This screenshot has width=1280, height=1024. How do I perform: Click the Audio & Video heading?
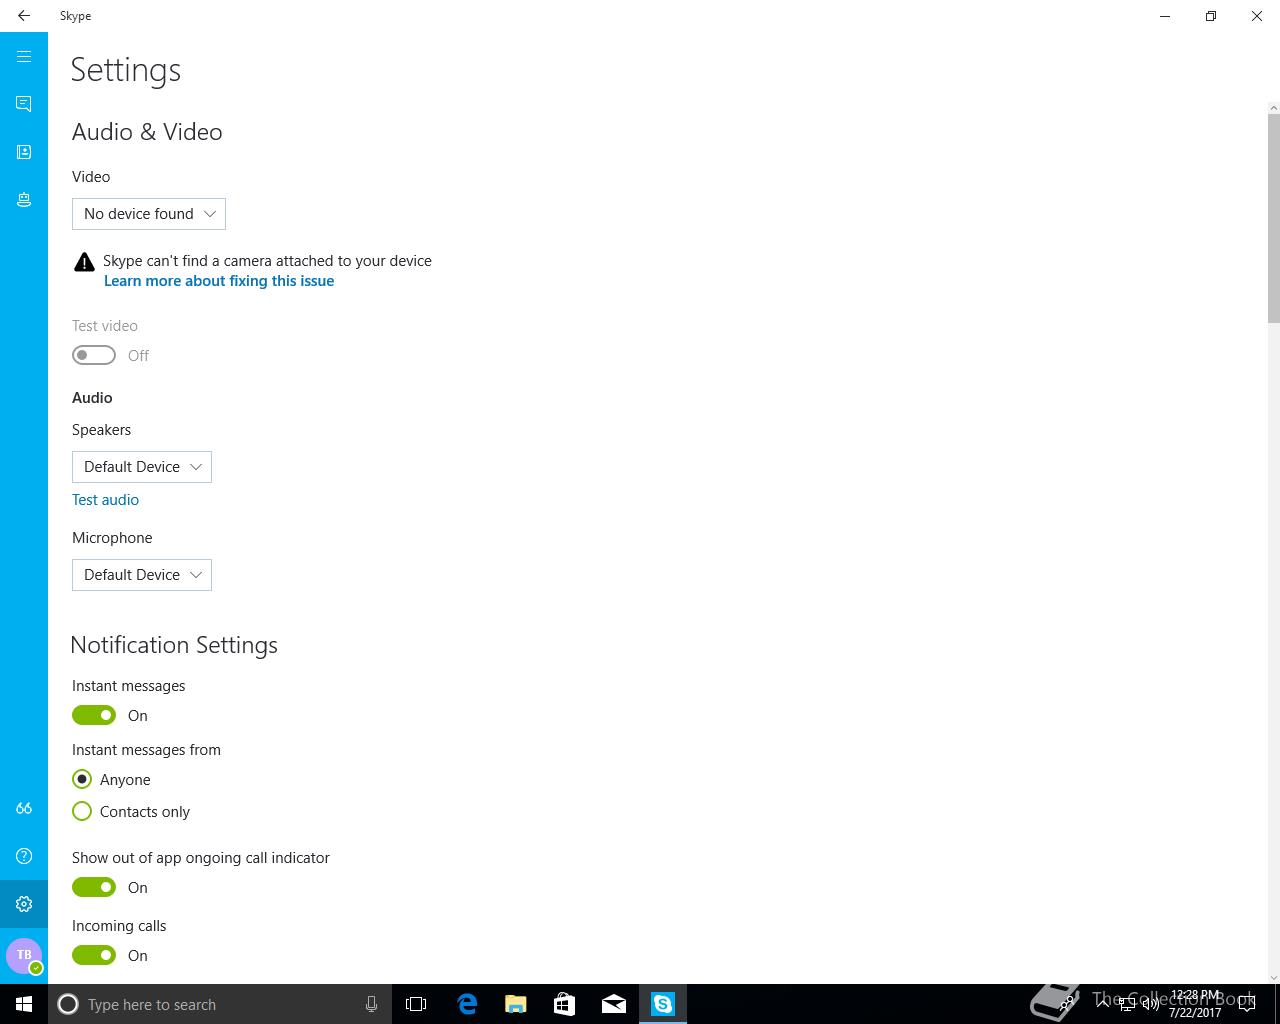click(x=147, y=132)
